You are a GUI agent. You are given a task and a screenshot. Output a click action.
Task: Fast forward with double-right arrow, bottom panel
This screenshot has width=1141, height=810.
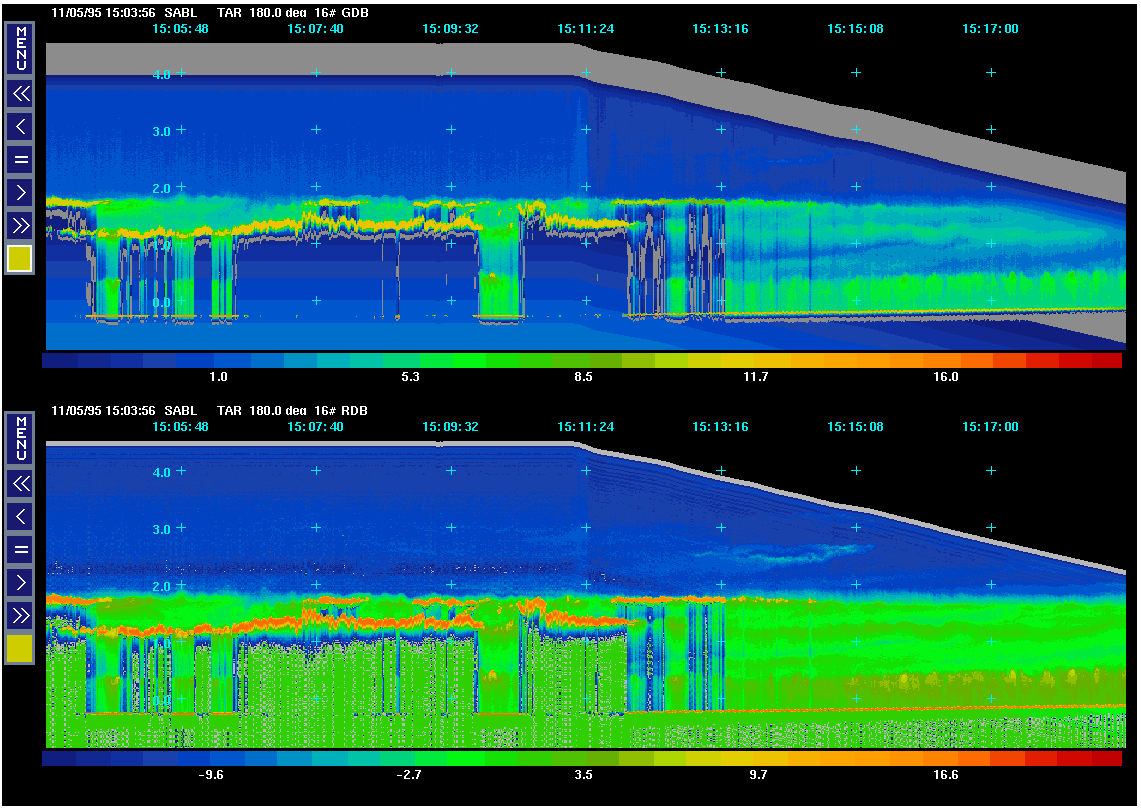pyautogui.click(x=20, y=614)
